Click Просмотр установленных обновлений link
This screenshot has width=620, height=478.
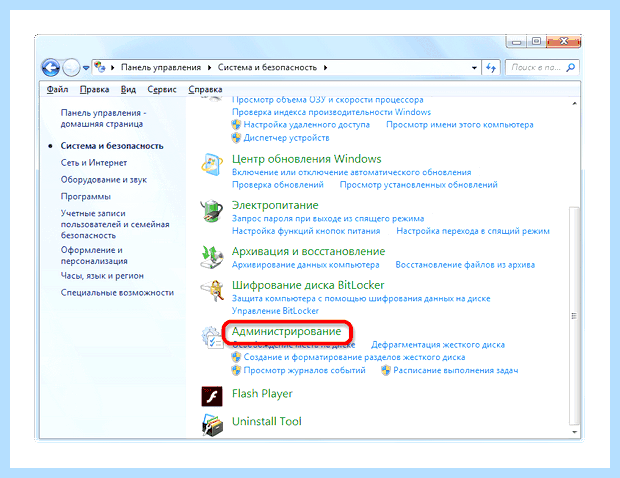click(418, 185)
